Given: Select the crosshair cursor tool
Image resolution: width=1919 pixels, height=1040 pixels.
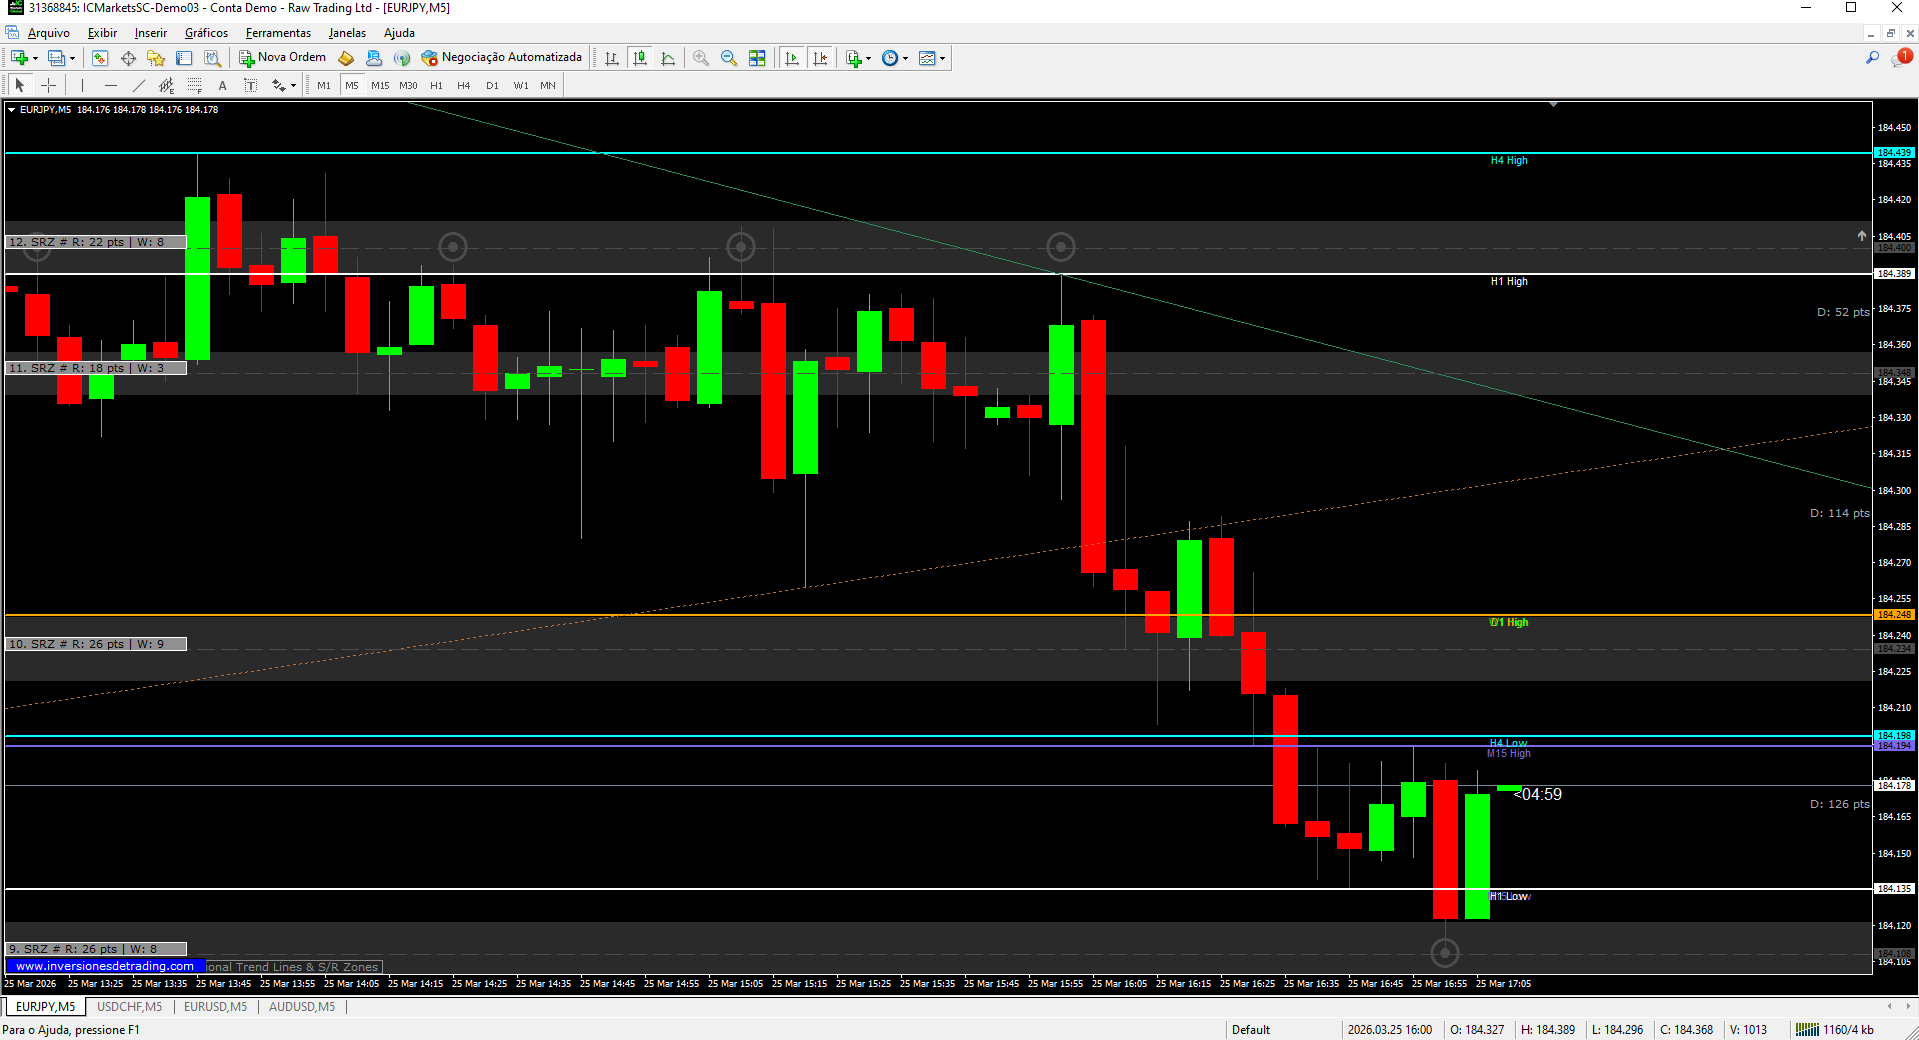Looking at the screenshot, I should [48, 86].
